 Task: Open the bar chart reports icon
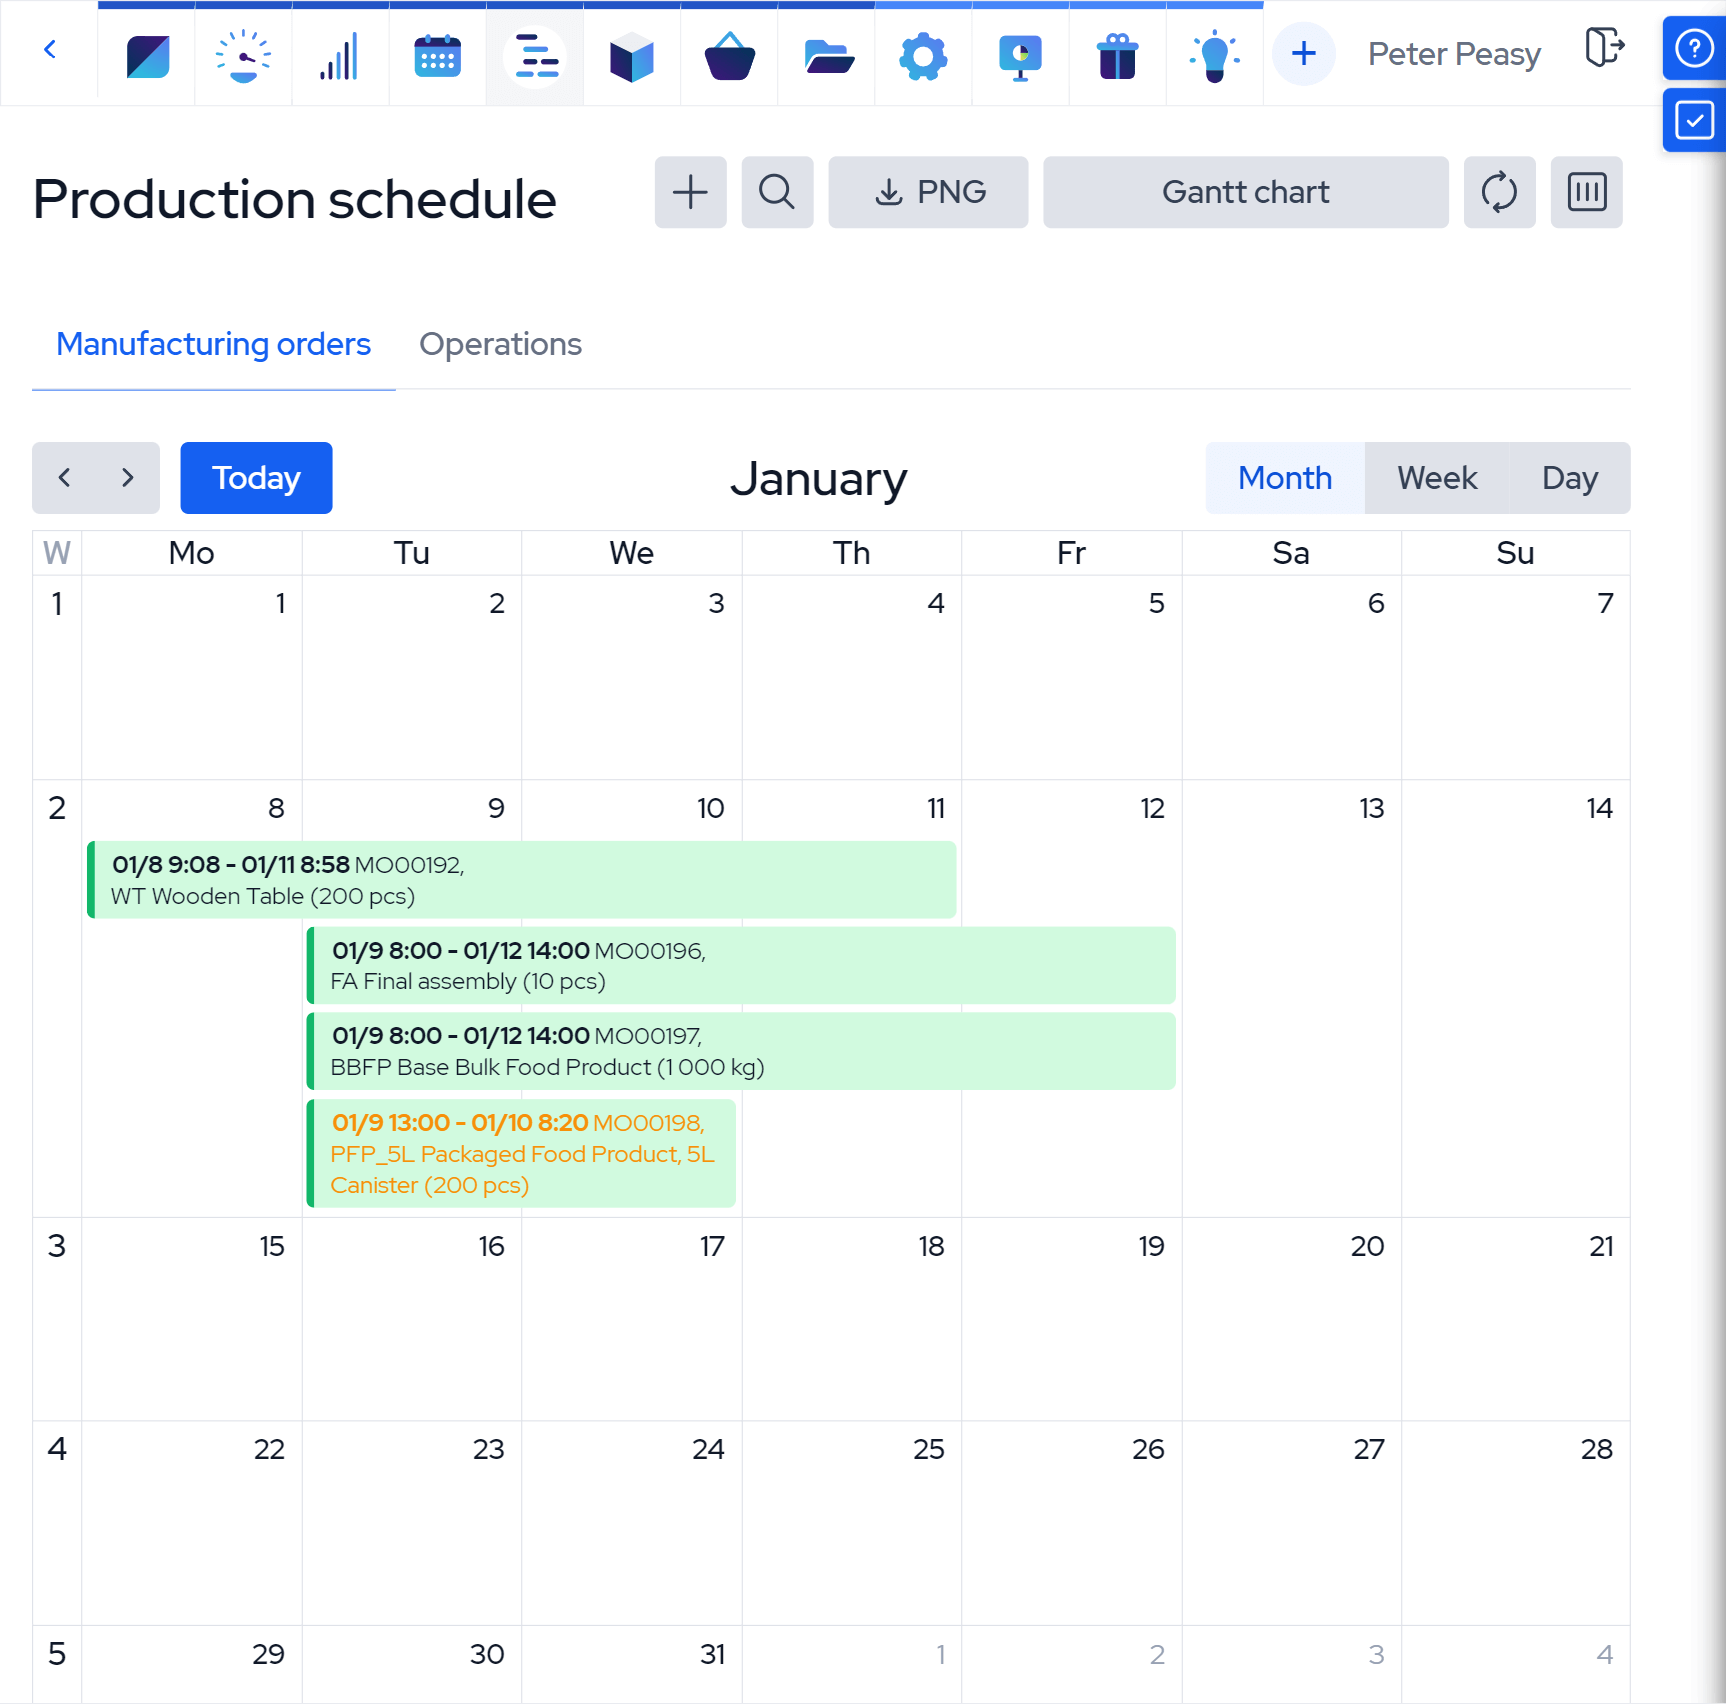[x=340, y=55]
